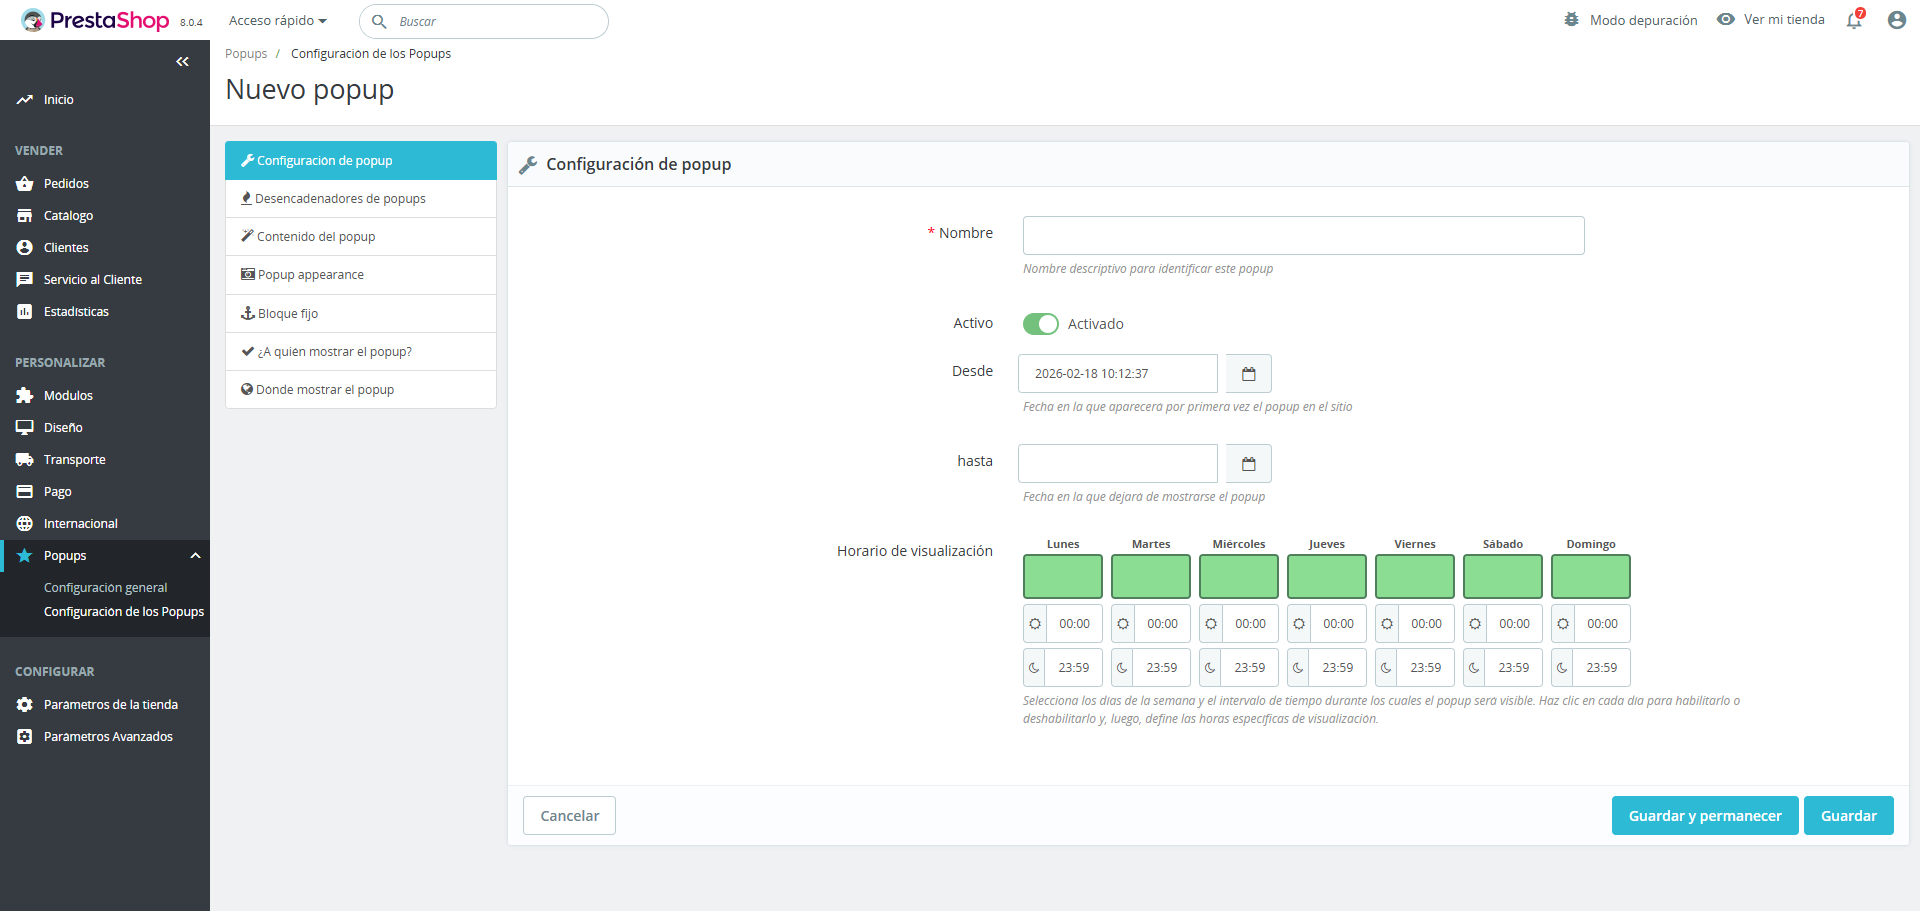
Task: Toggle Miércoles day in the display schedule
Action: click(1239, 577)
